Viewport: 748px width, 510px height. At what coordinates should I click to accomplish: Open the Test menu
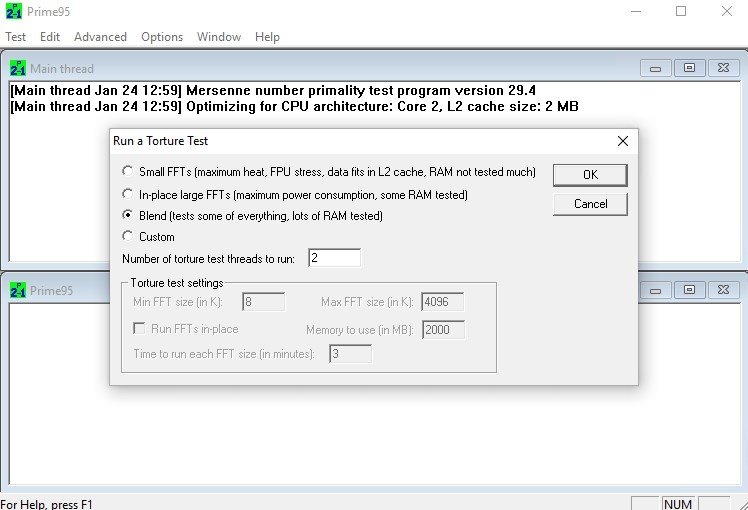[x=16, y=37]
